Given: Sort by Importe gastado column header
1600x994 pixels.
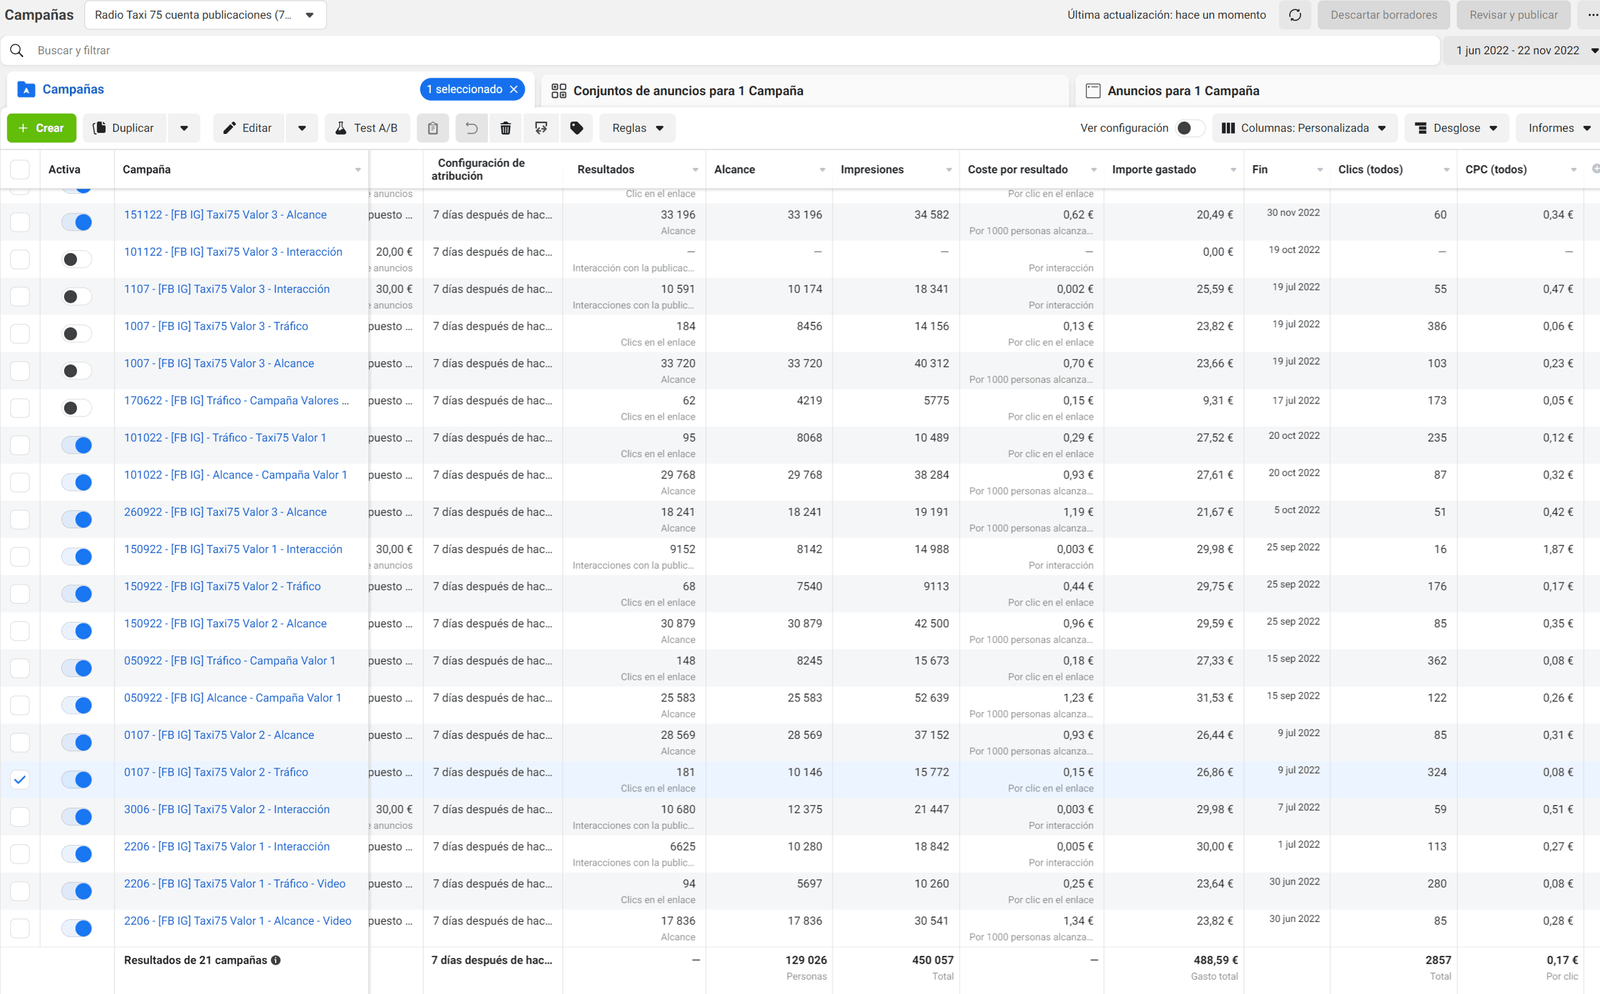Looking at the screenshot, I should [x=1154, y=170].
